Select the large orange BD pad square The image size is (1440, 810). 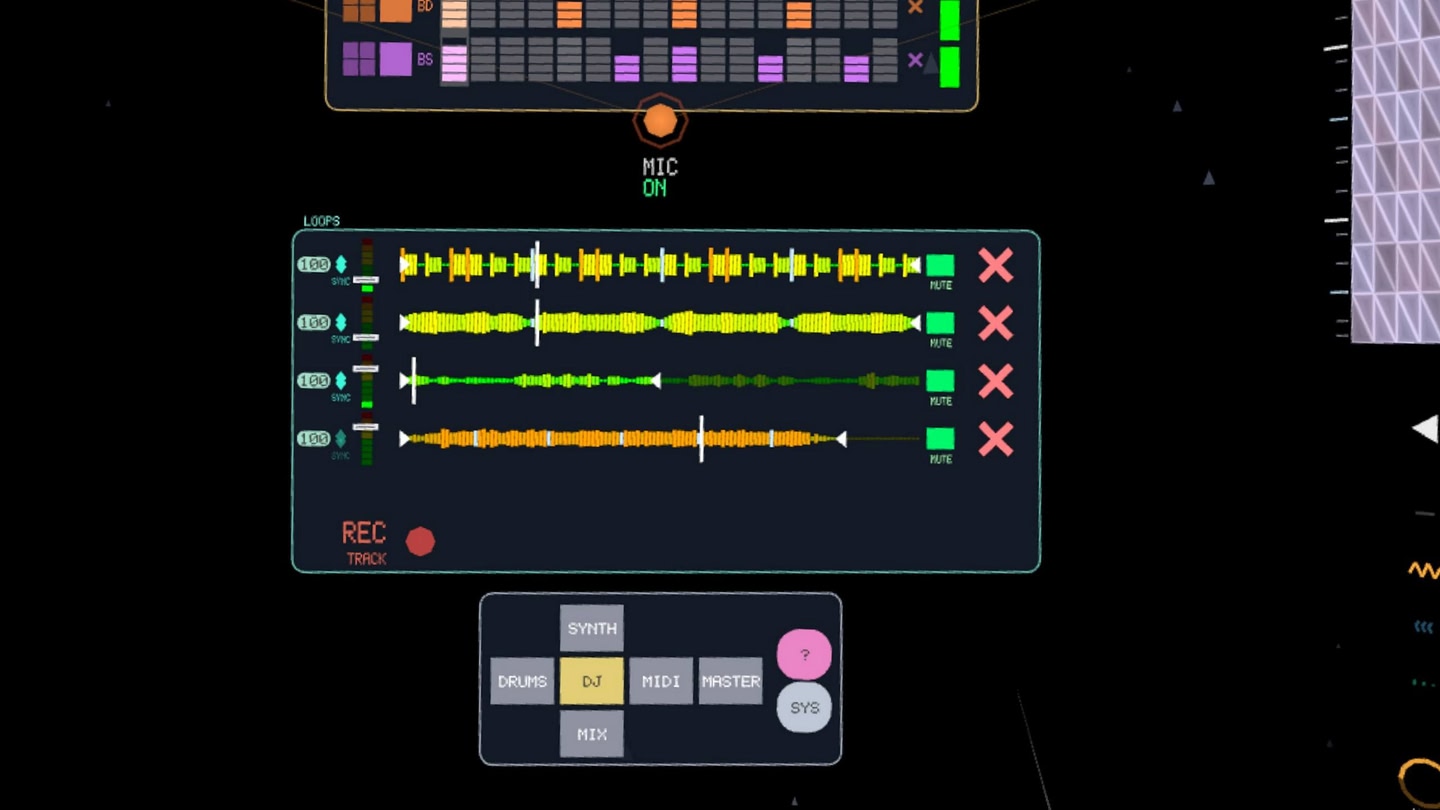coord(395,10)
